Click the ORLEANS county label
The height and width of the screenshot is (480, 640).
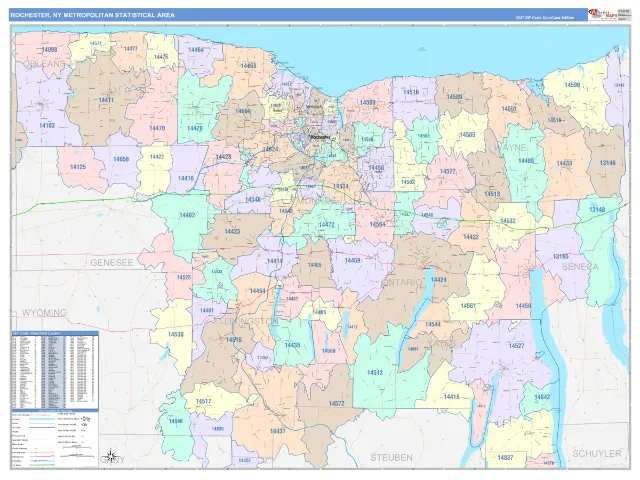click(x=44, y=64)
